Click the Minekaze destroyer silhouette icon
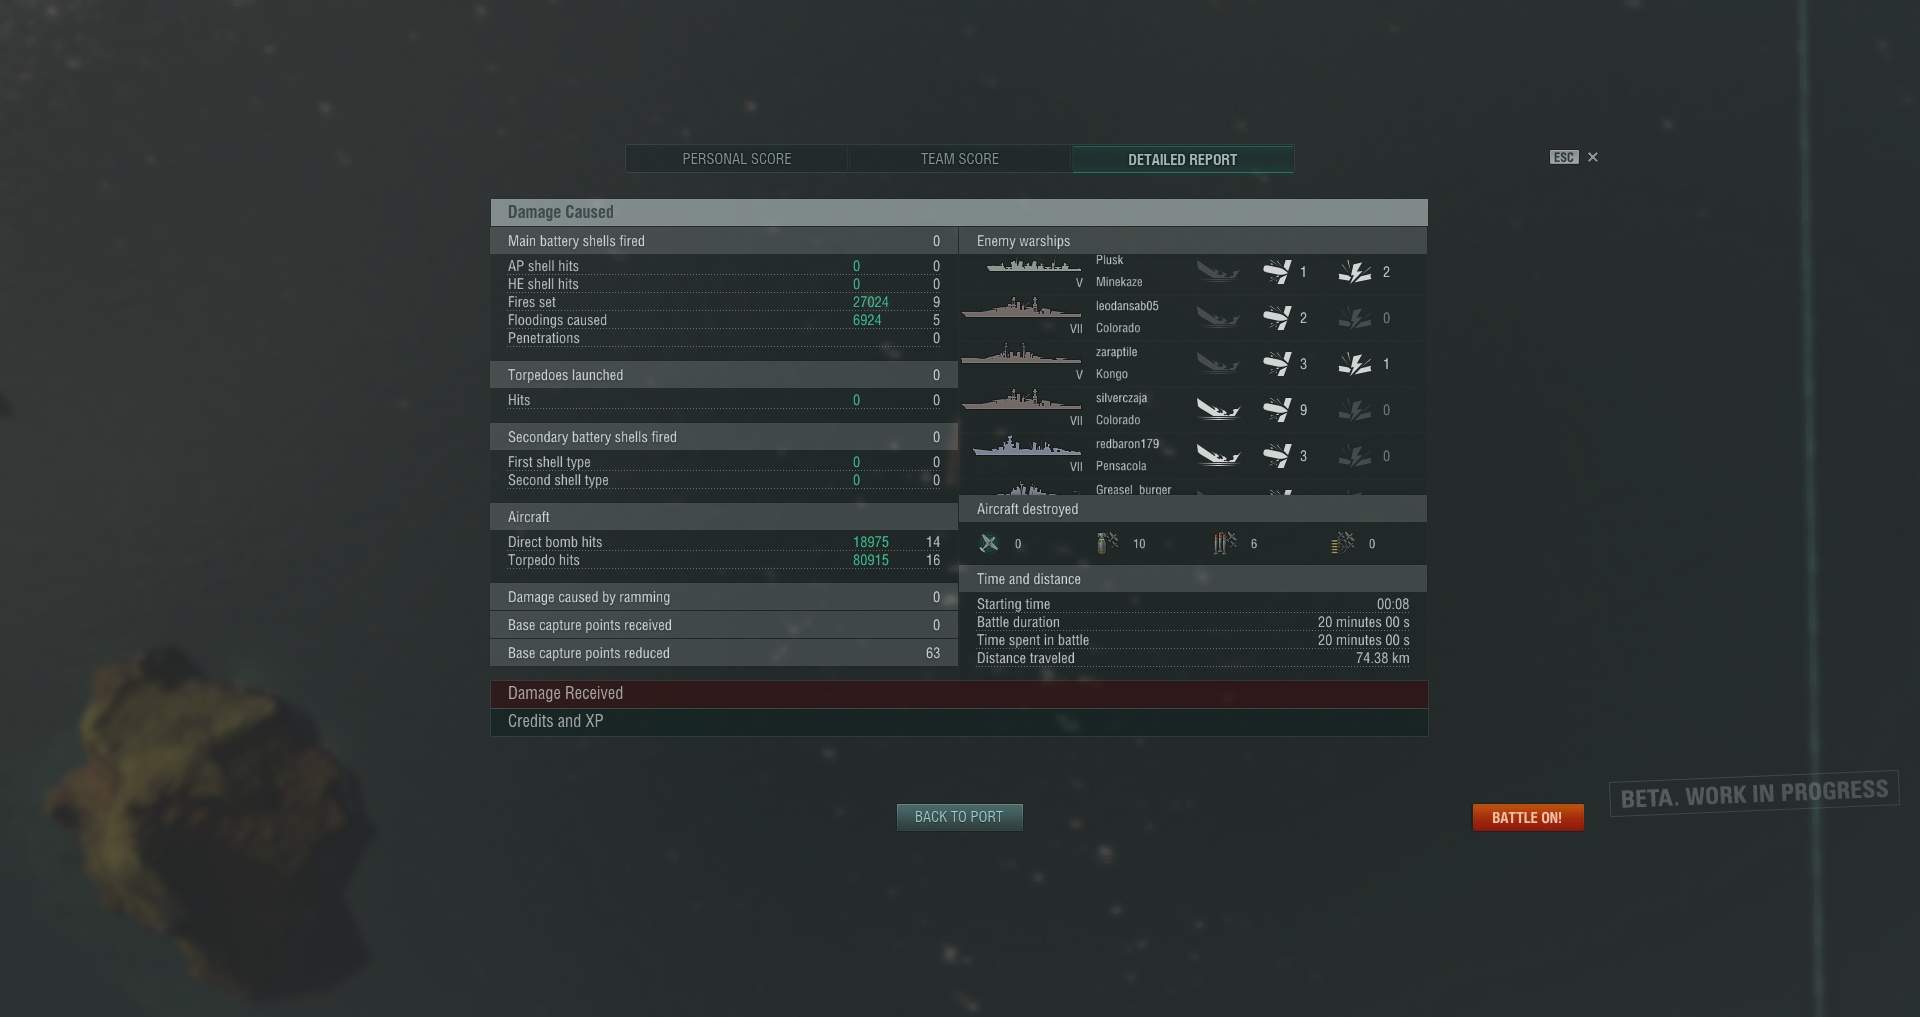The image size is (1920, 1017). click(1033, 267)
